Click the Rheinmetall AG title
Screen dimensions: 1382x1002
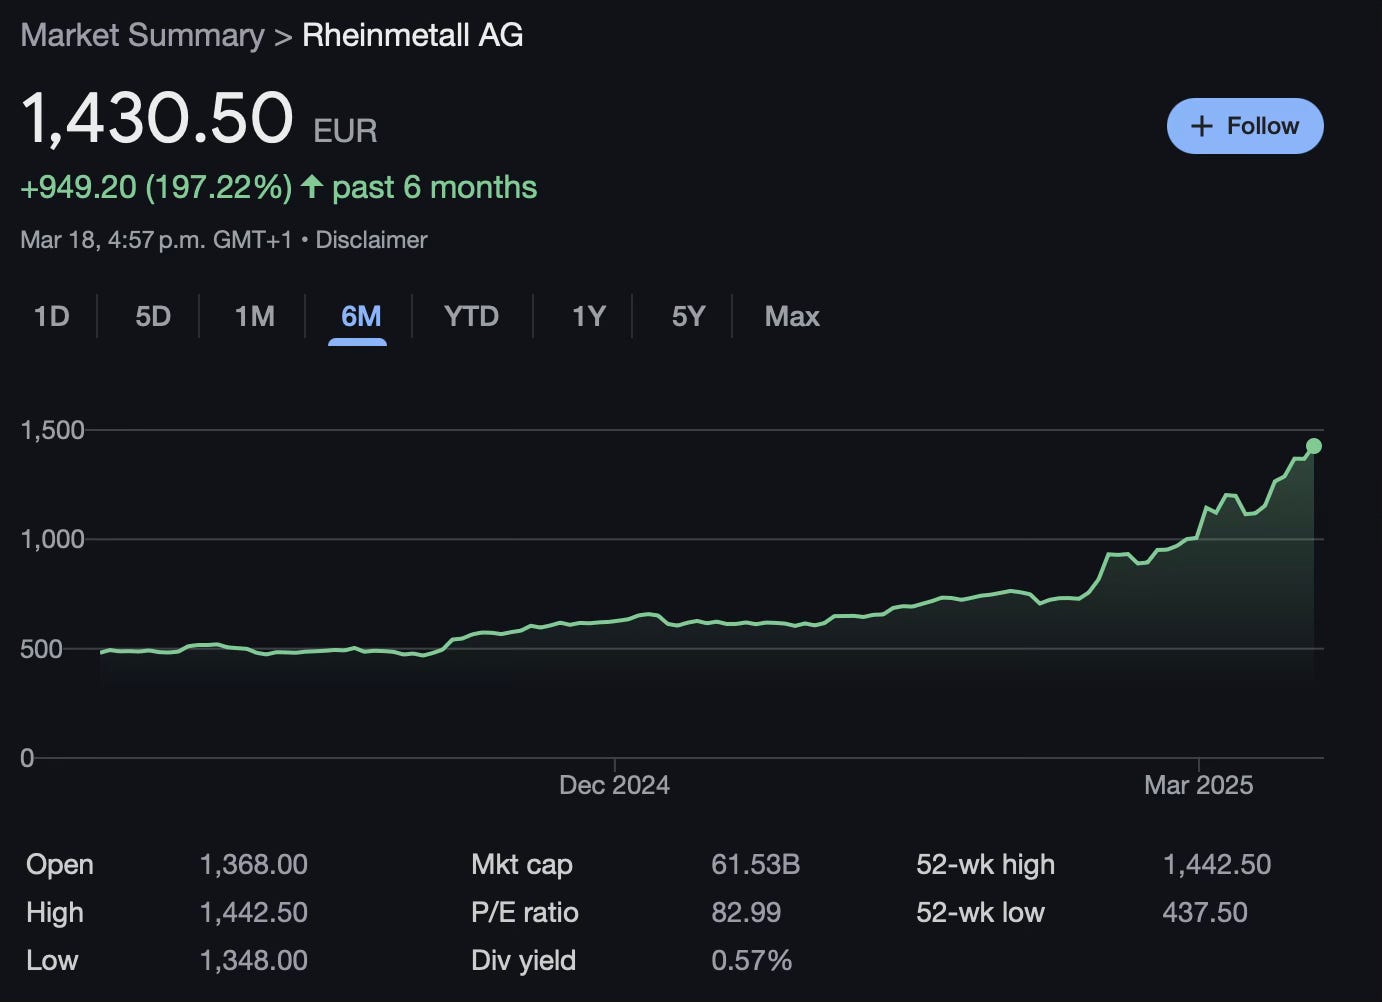pos(413,35)
